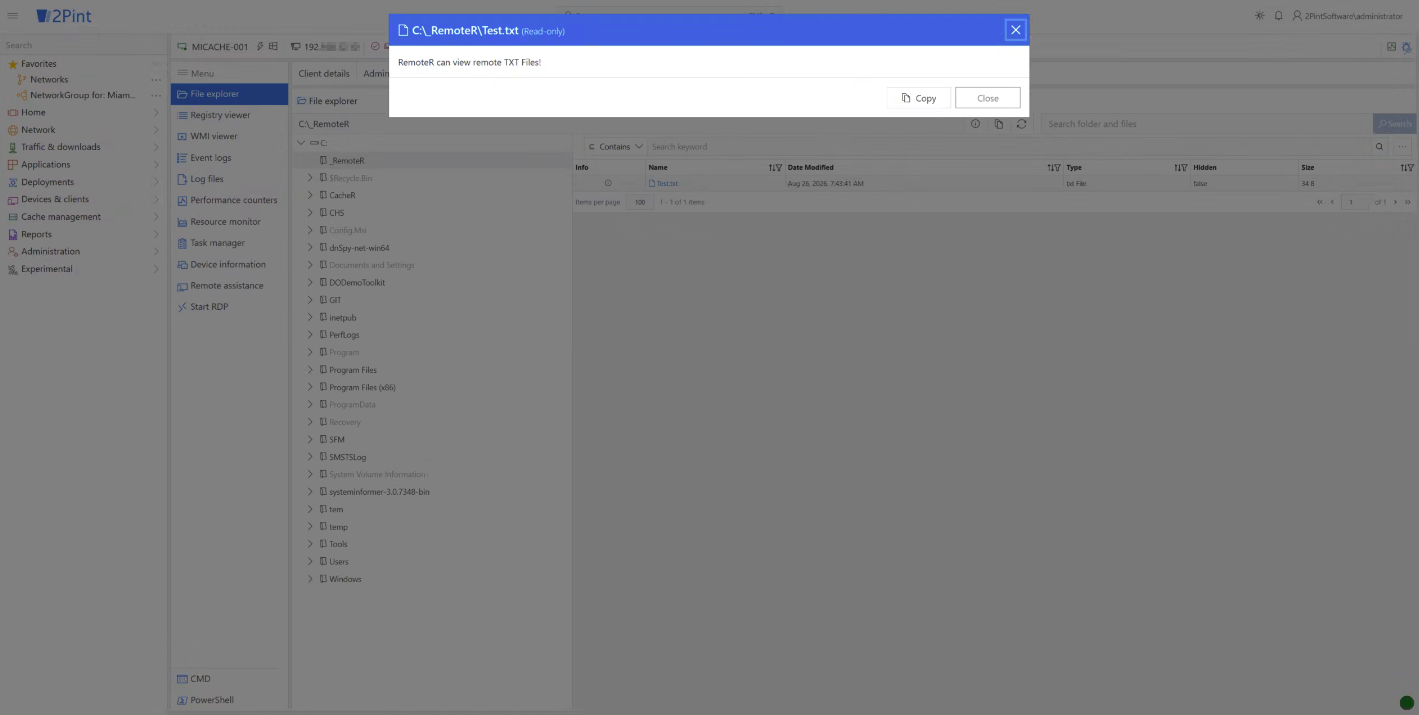Select the Users folder

[x=339, y=562]
